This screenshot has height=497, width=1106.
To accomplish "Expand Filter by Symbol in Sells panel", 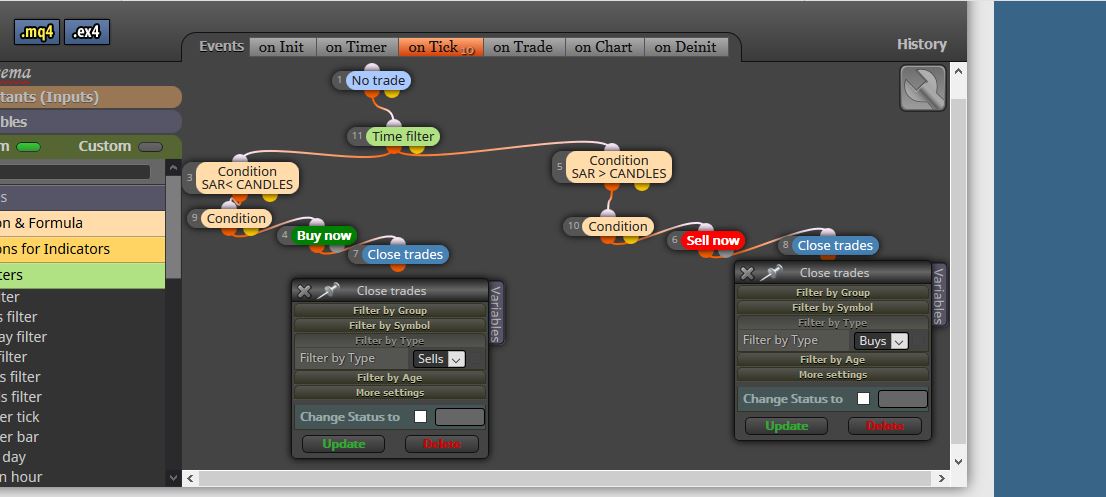I will [389, 326].
